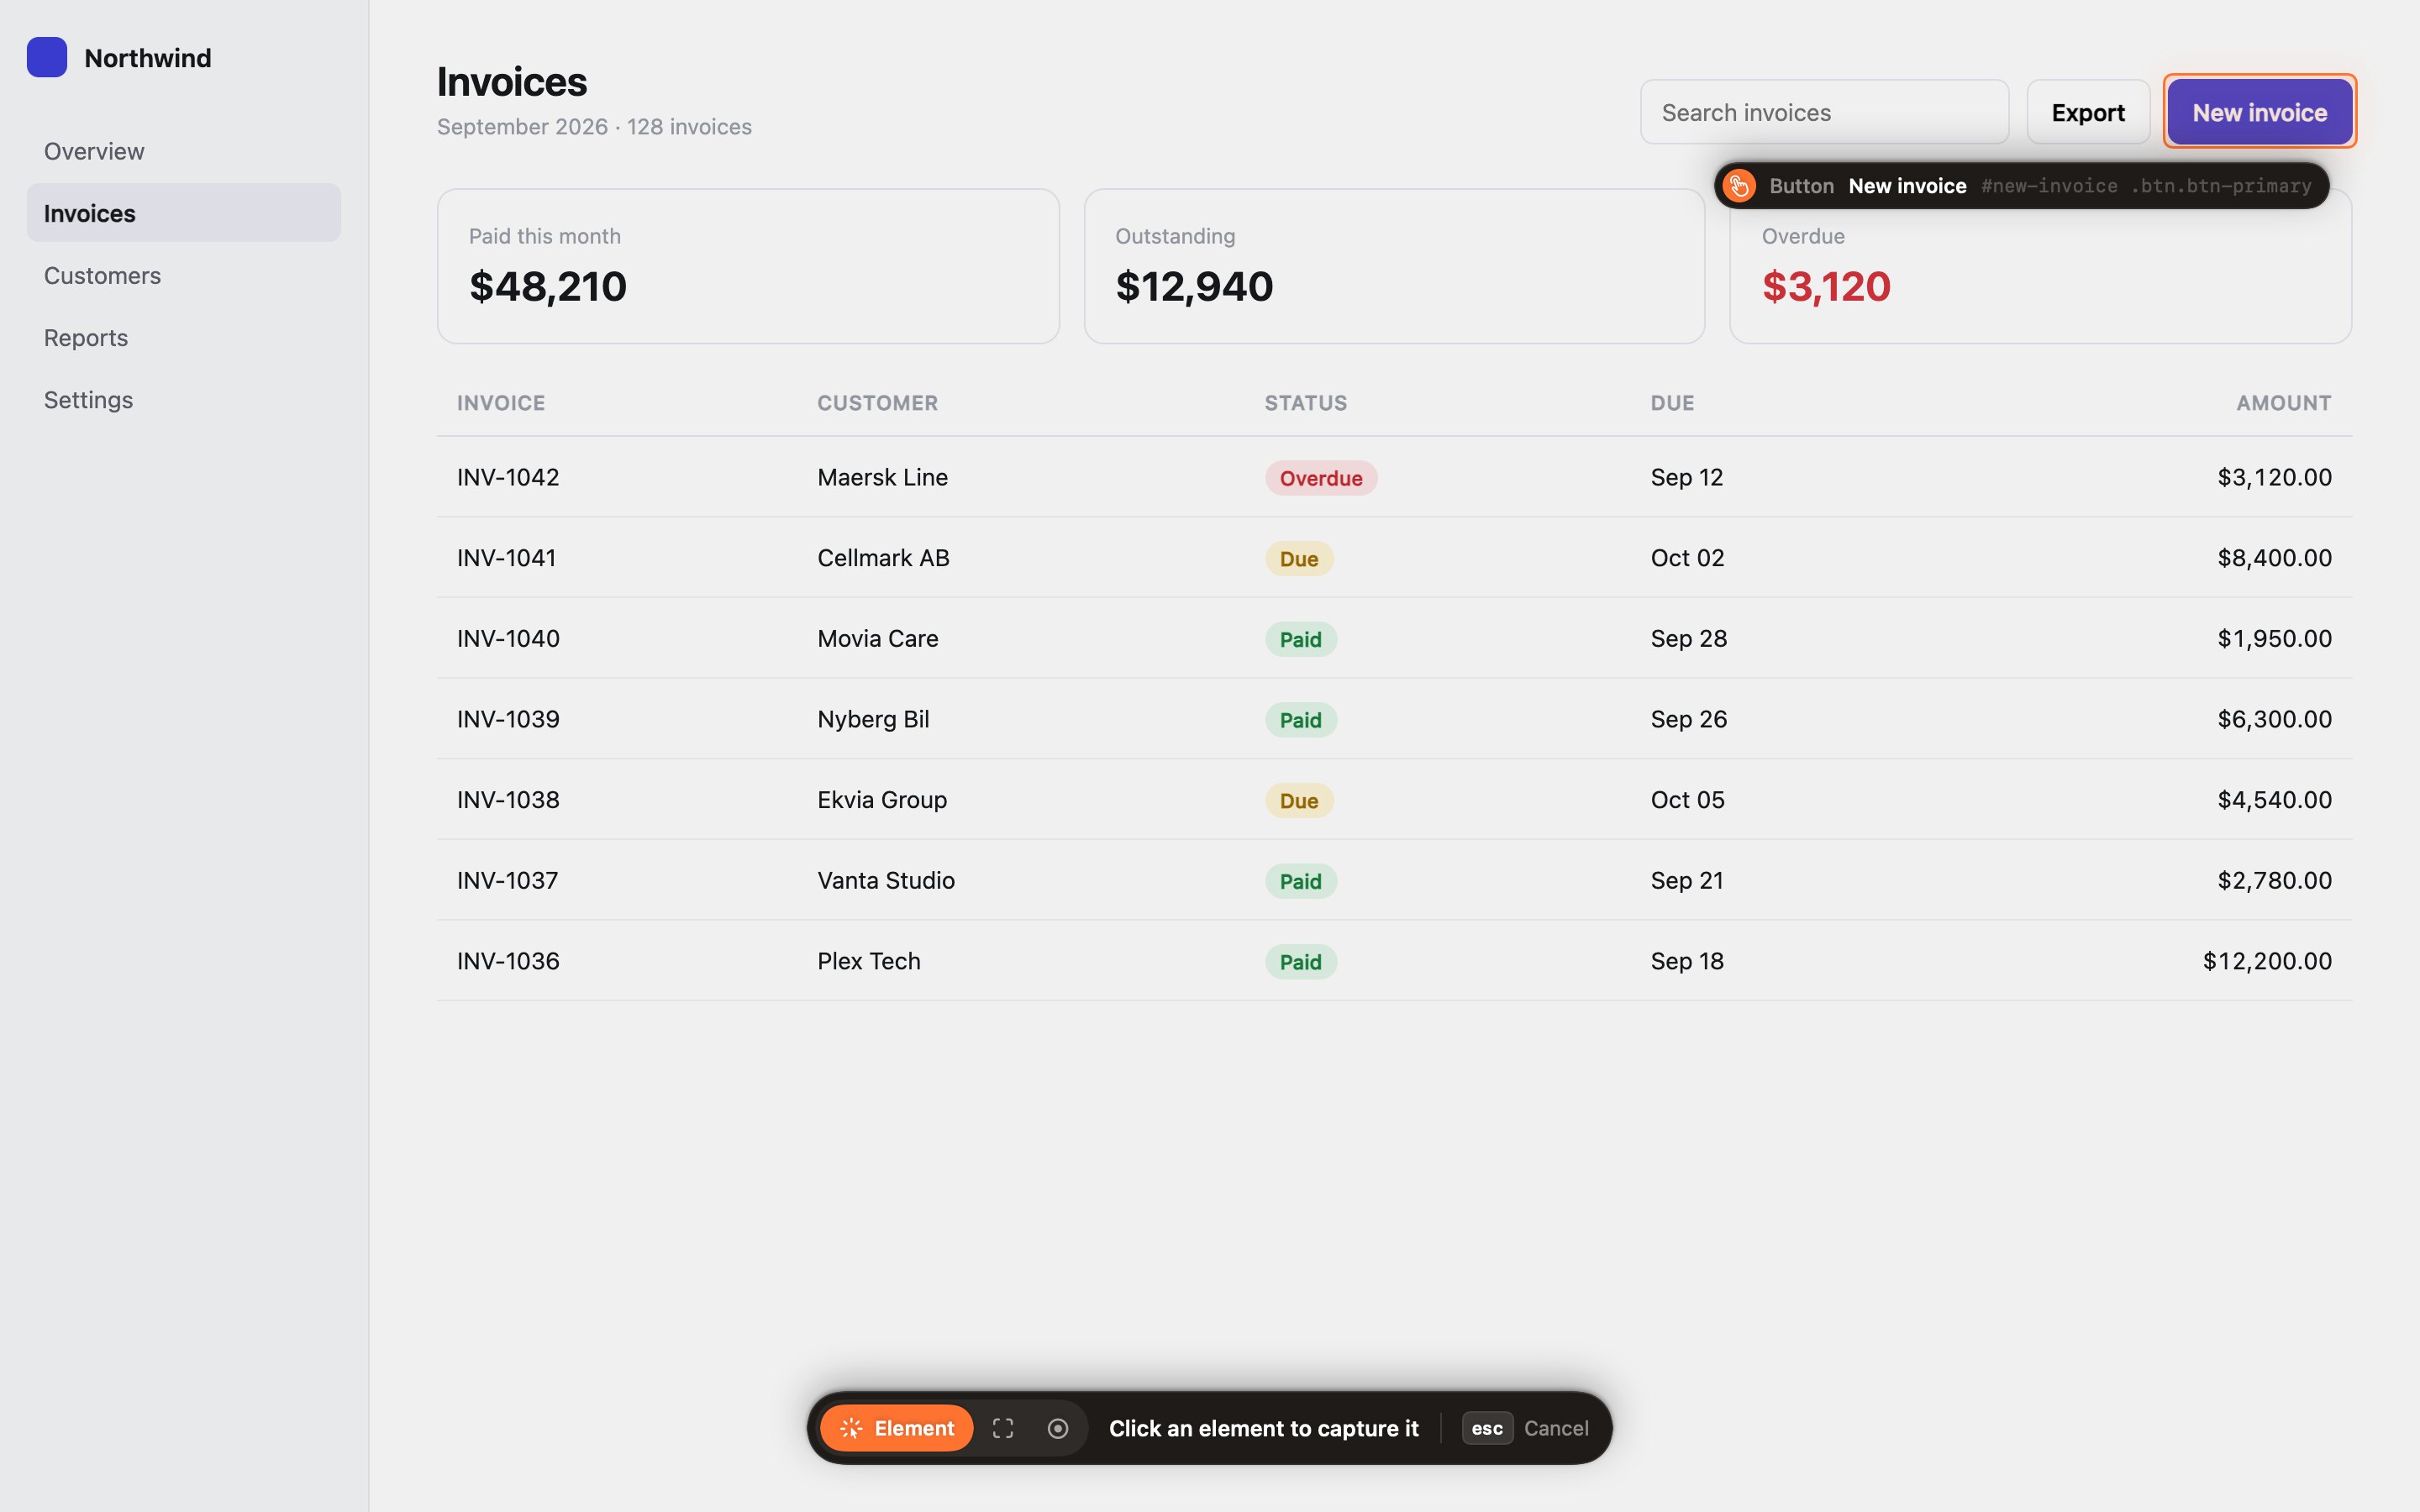Choose the screen record circle icon
The image size is (2420, 1512).
pos(1057,1428)
